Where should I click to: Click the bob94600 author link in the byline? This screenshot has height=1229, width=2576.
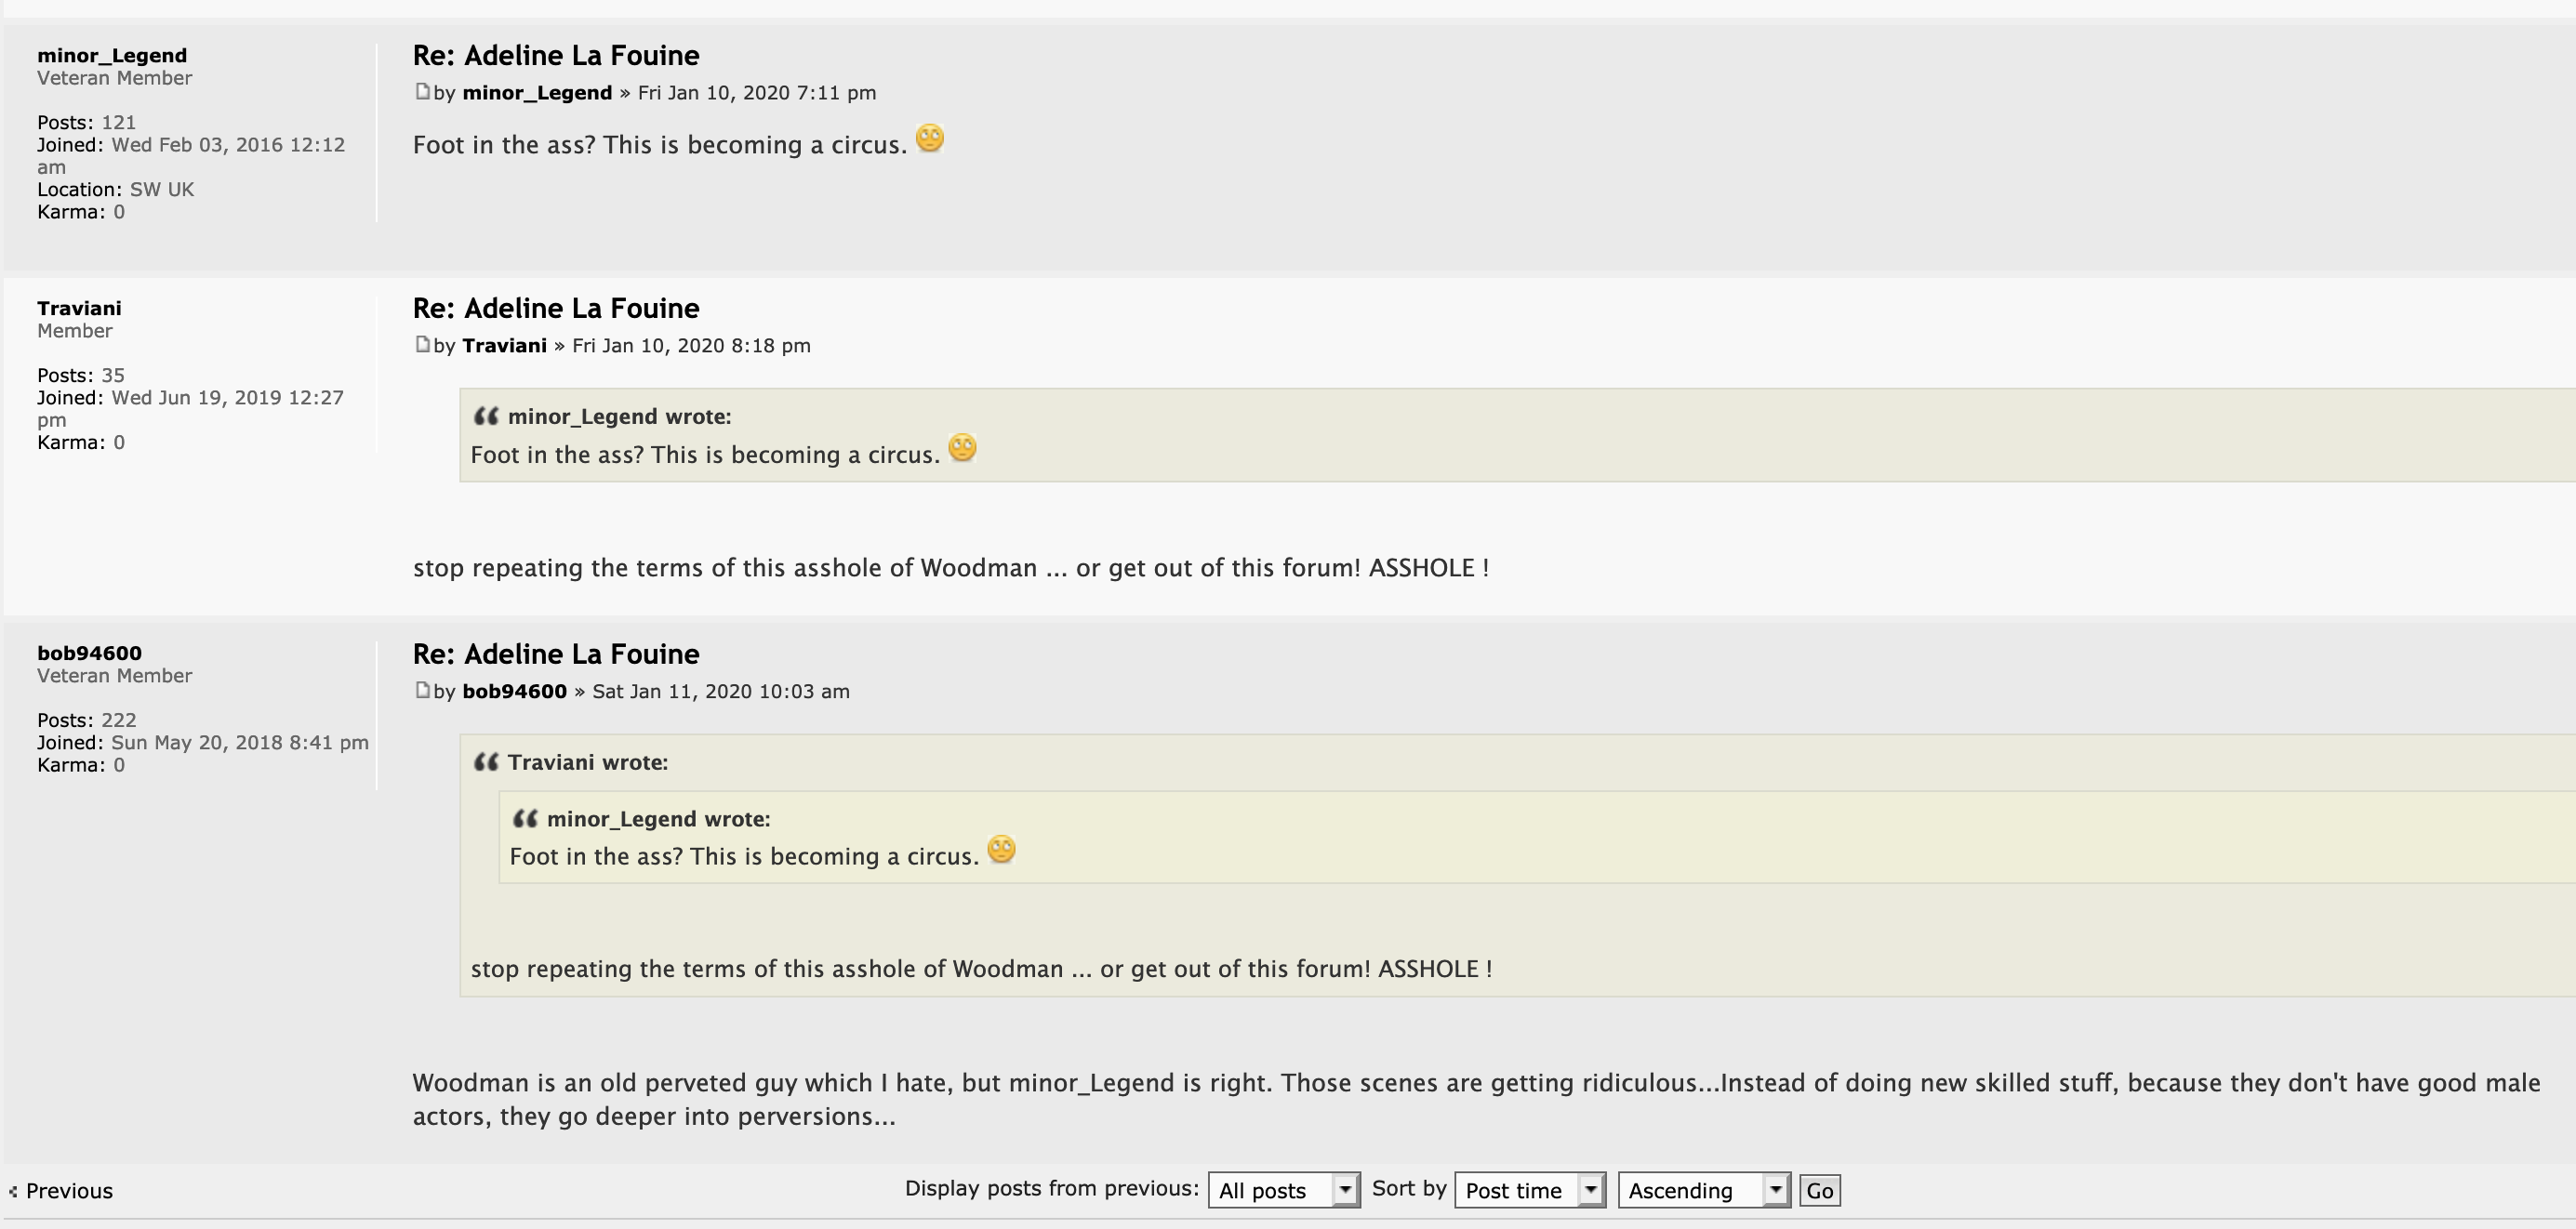[x=514, y=691]
